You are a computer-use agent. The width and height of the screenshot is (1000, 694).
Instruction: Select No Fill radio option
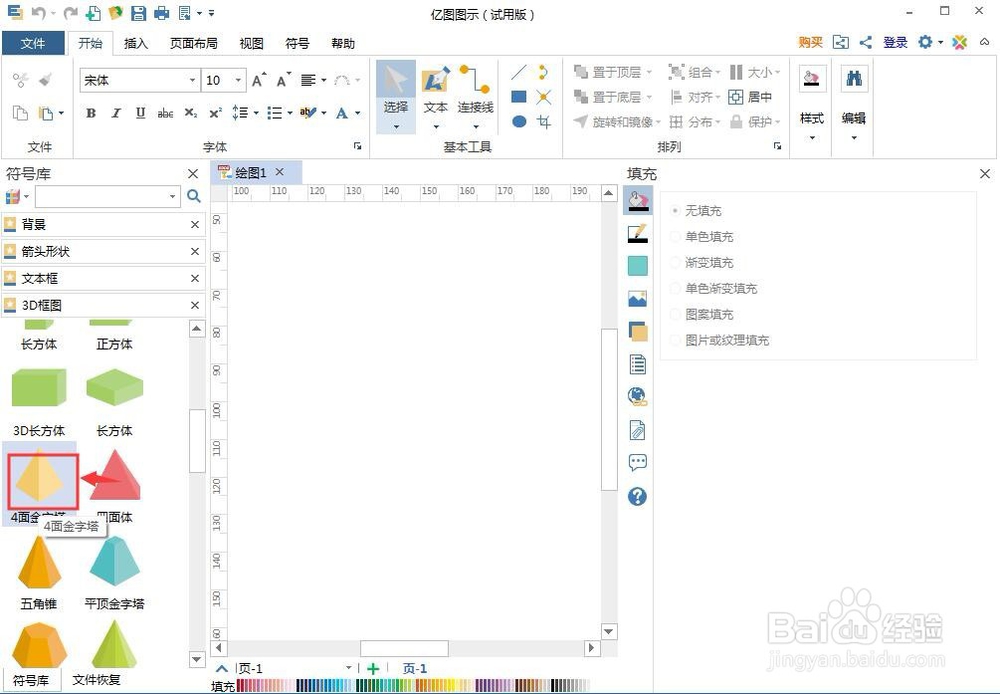pyautogui.click(x=696, y=210)
